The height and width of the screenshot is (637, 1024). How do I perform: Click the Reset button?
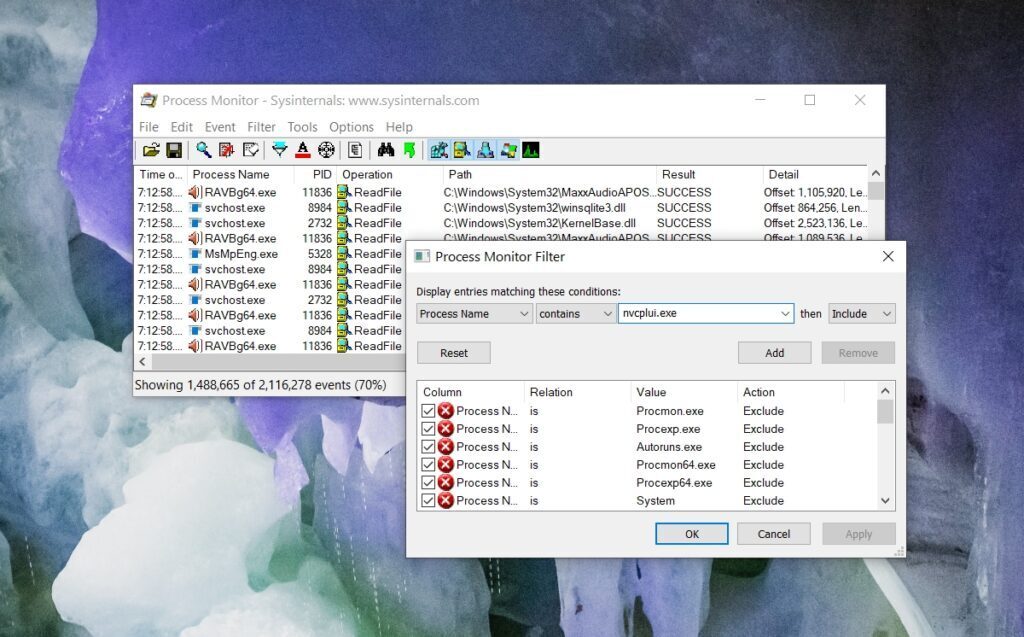coord(453,352)
